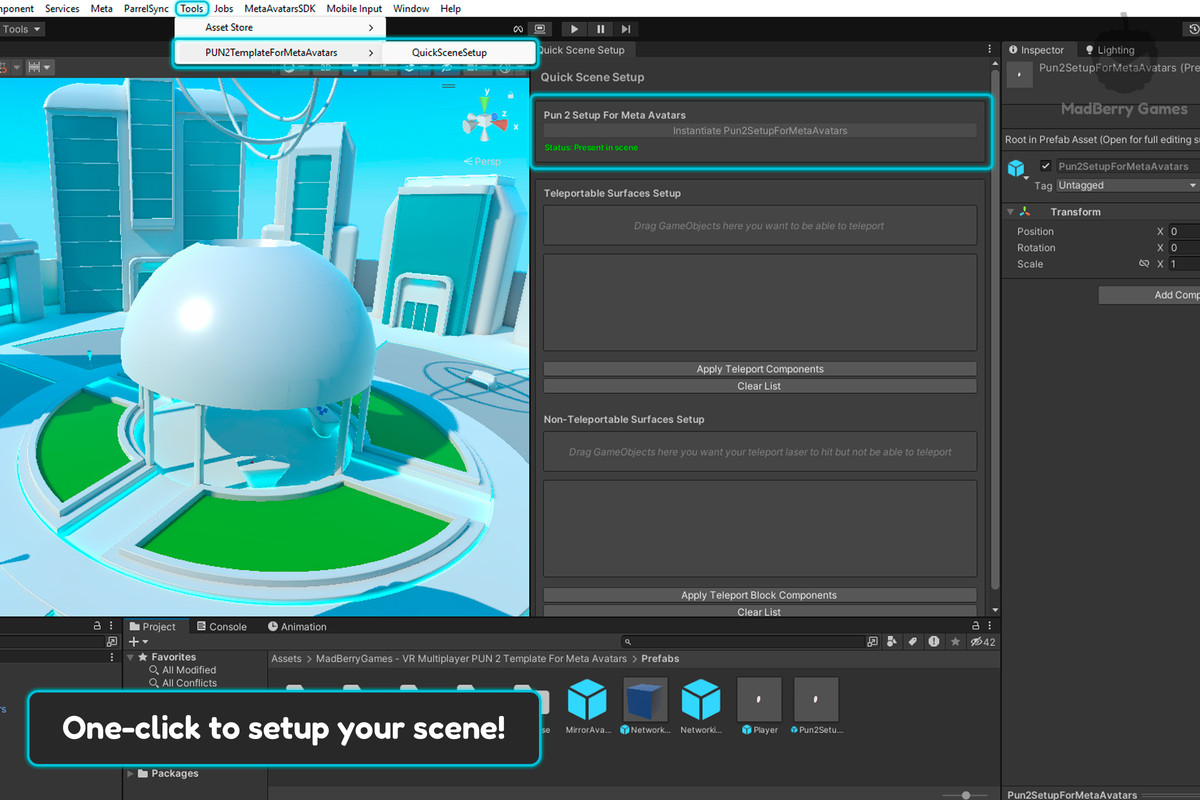Click the Step frame button

point(626,30)
